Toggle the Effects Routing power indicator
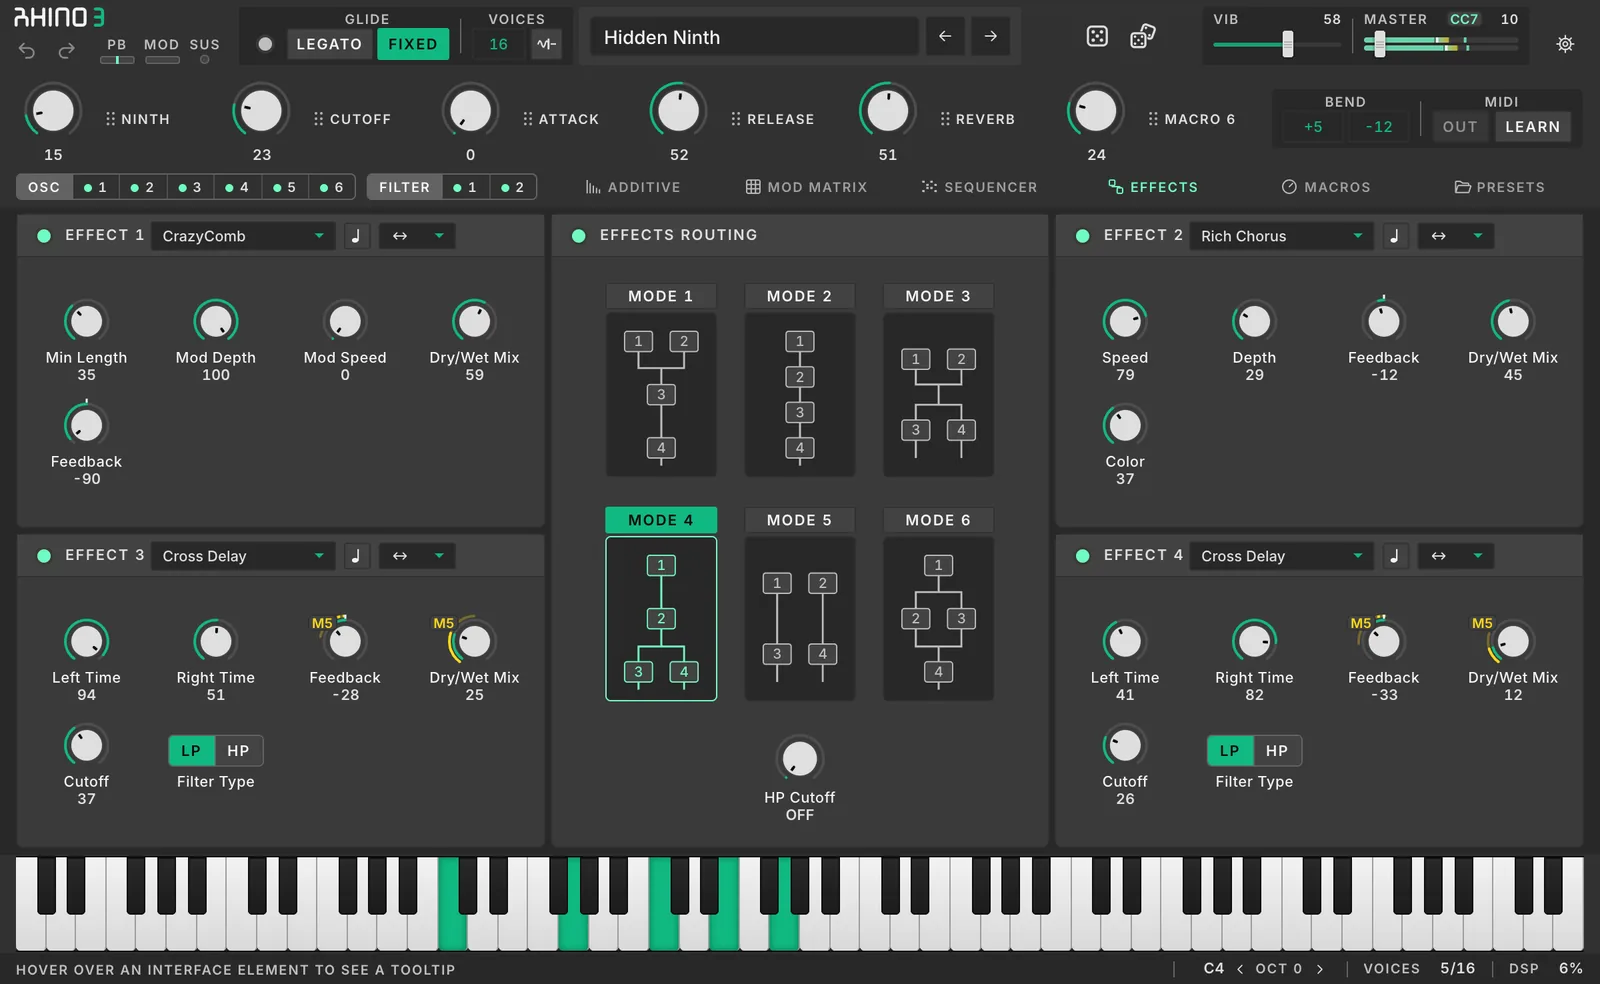This screenshot has height=984, width=1600. [x=578, y=236]
